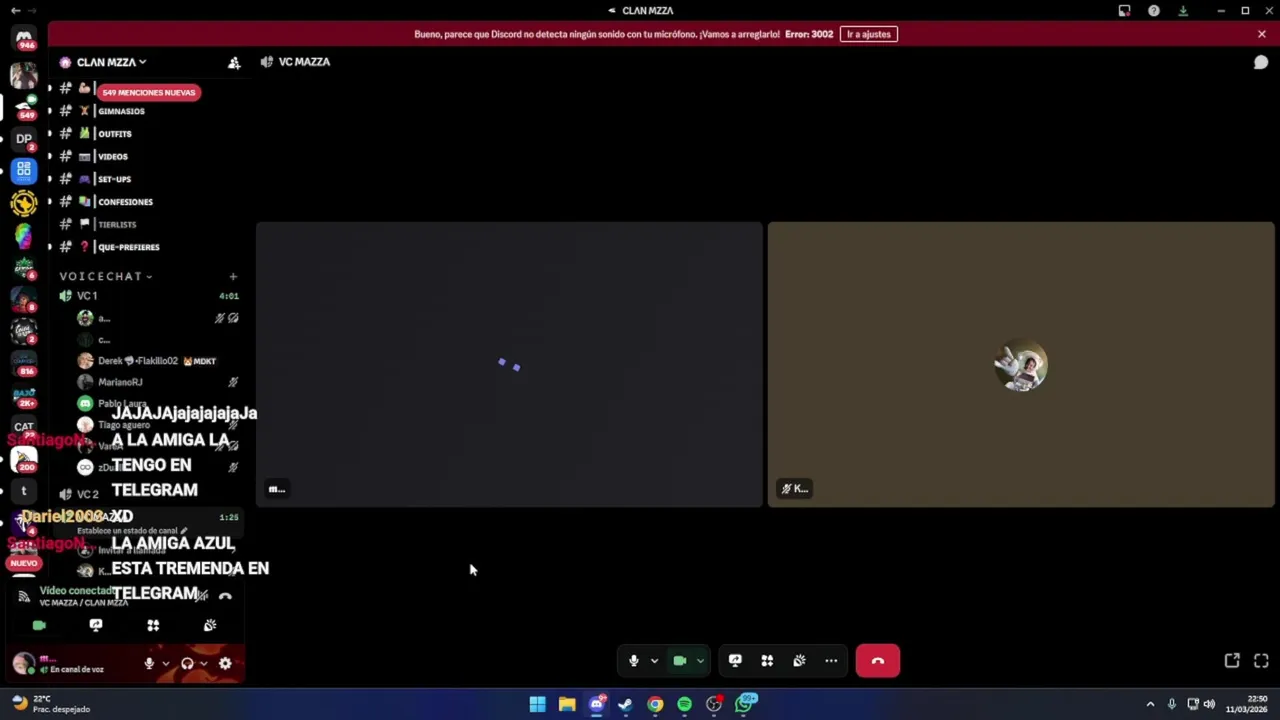Open the blue grid server icon
The height and width of the screenshot is (720, 1280).
24,170
